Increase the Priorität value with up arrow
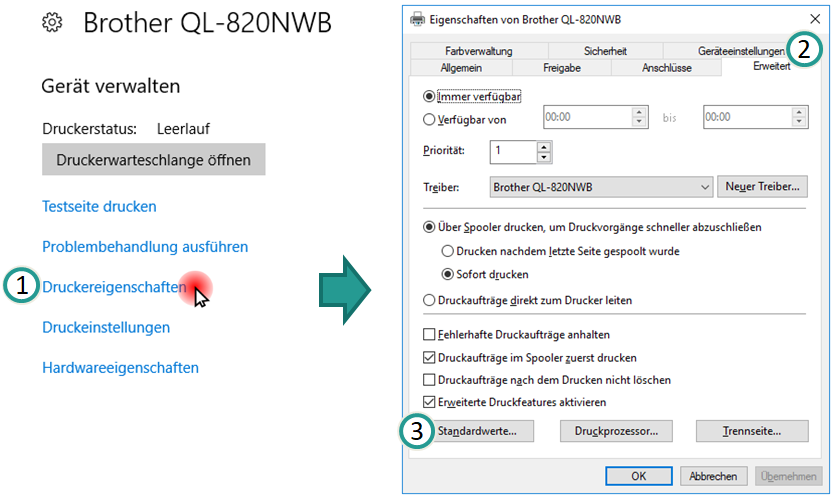Screen dimensions: 833x496 (x=543, y=147)
